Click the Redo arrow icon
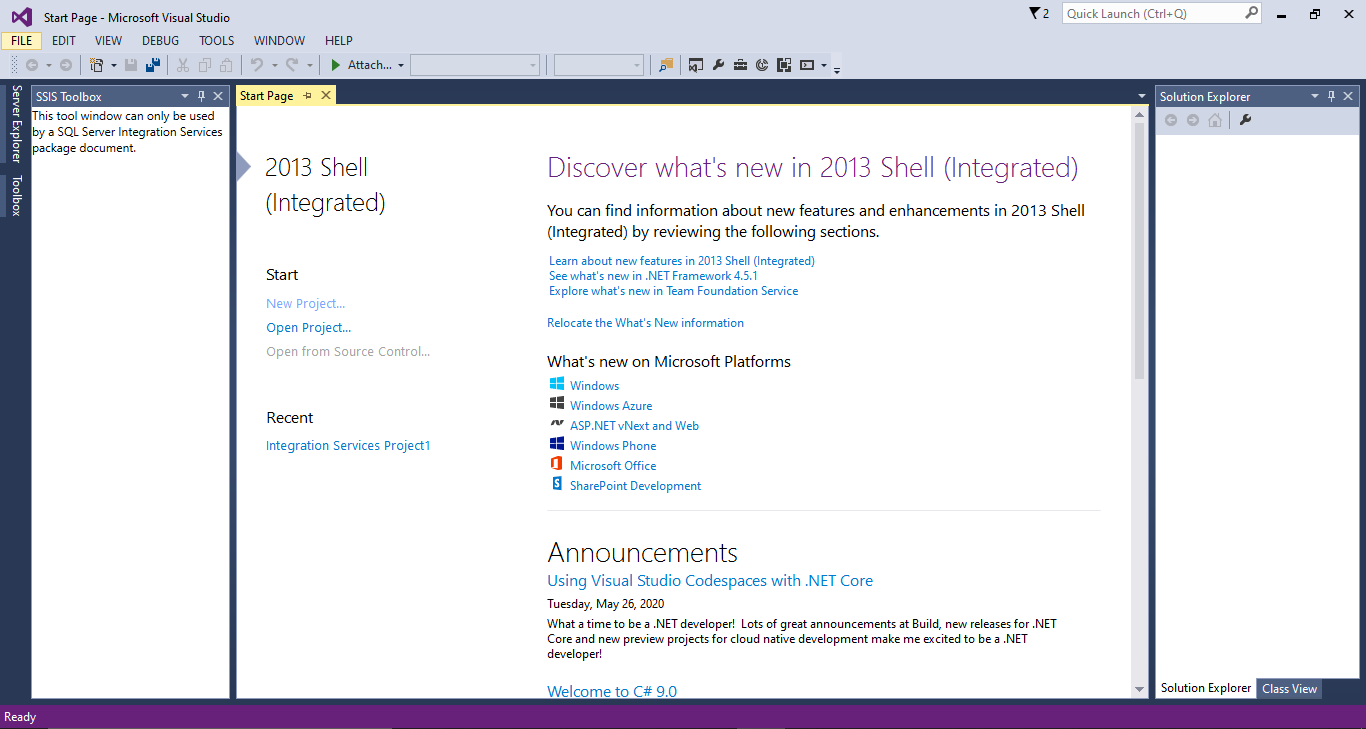Image resolution: width=1366 pixels, height=729 pixels. (292, 65)
